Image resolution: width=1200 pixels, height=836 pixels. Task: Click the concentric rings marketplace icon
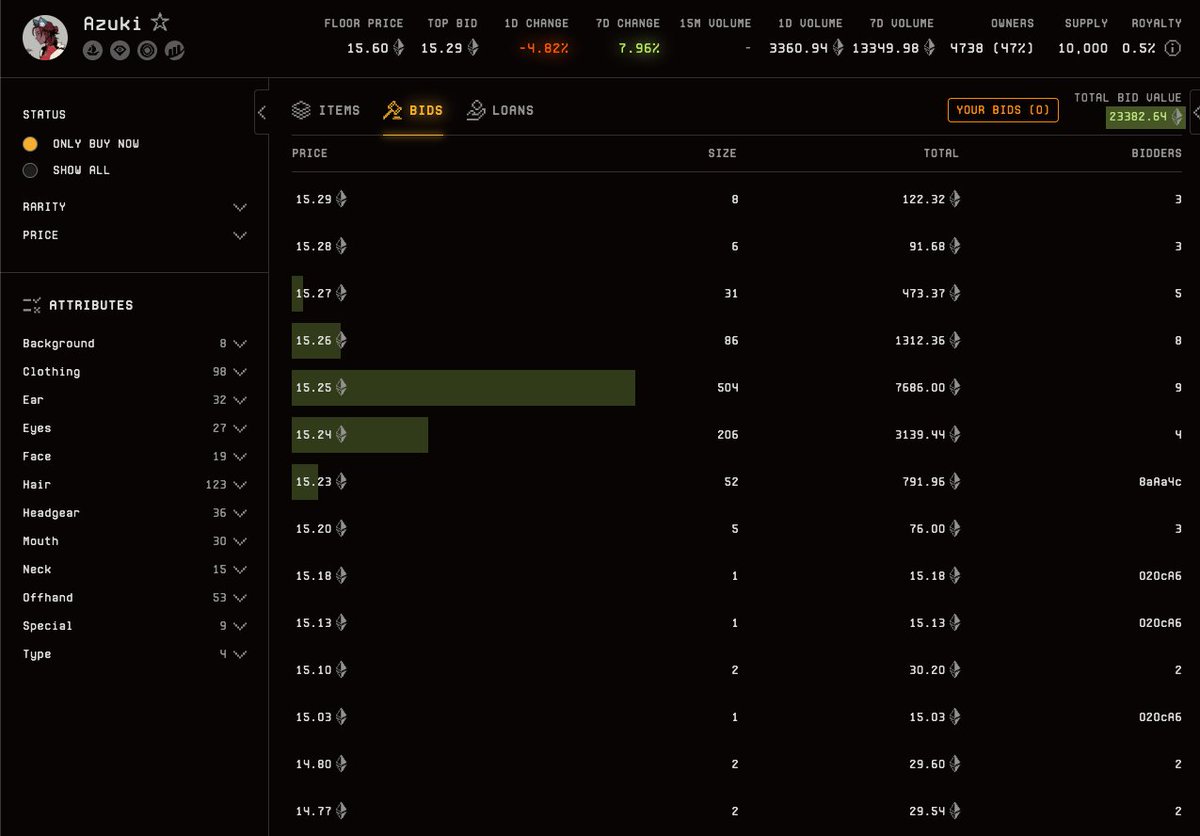(x=147, y=50)
